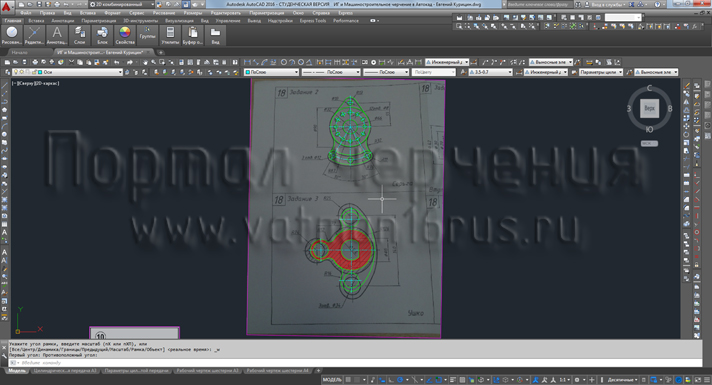Click the AutoCAD application menu logo
Image resolution: width=712 pixels, height=385 pixels.
coord(6,8)
